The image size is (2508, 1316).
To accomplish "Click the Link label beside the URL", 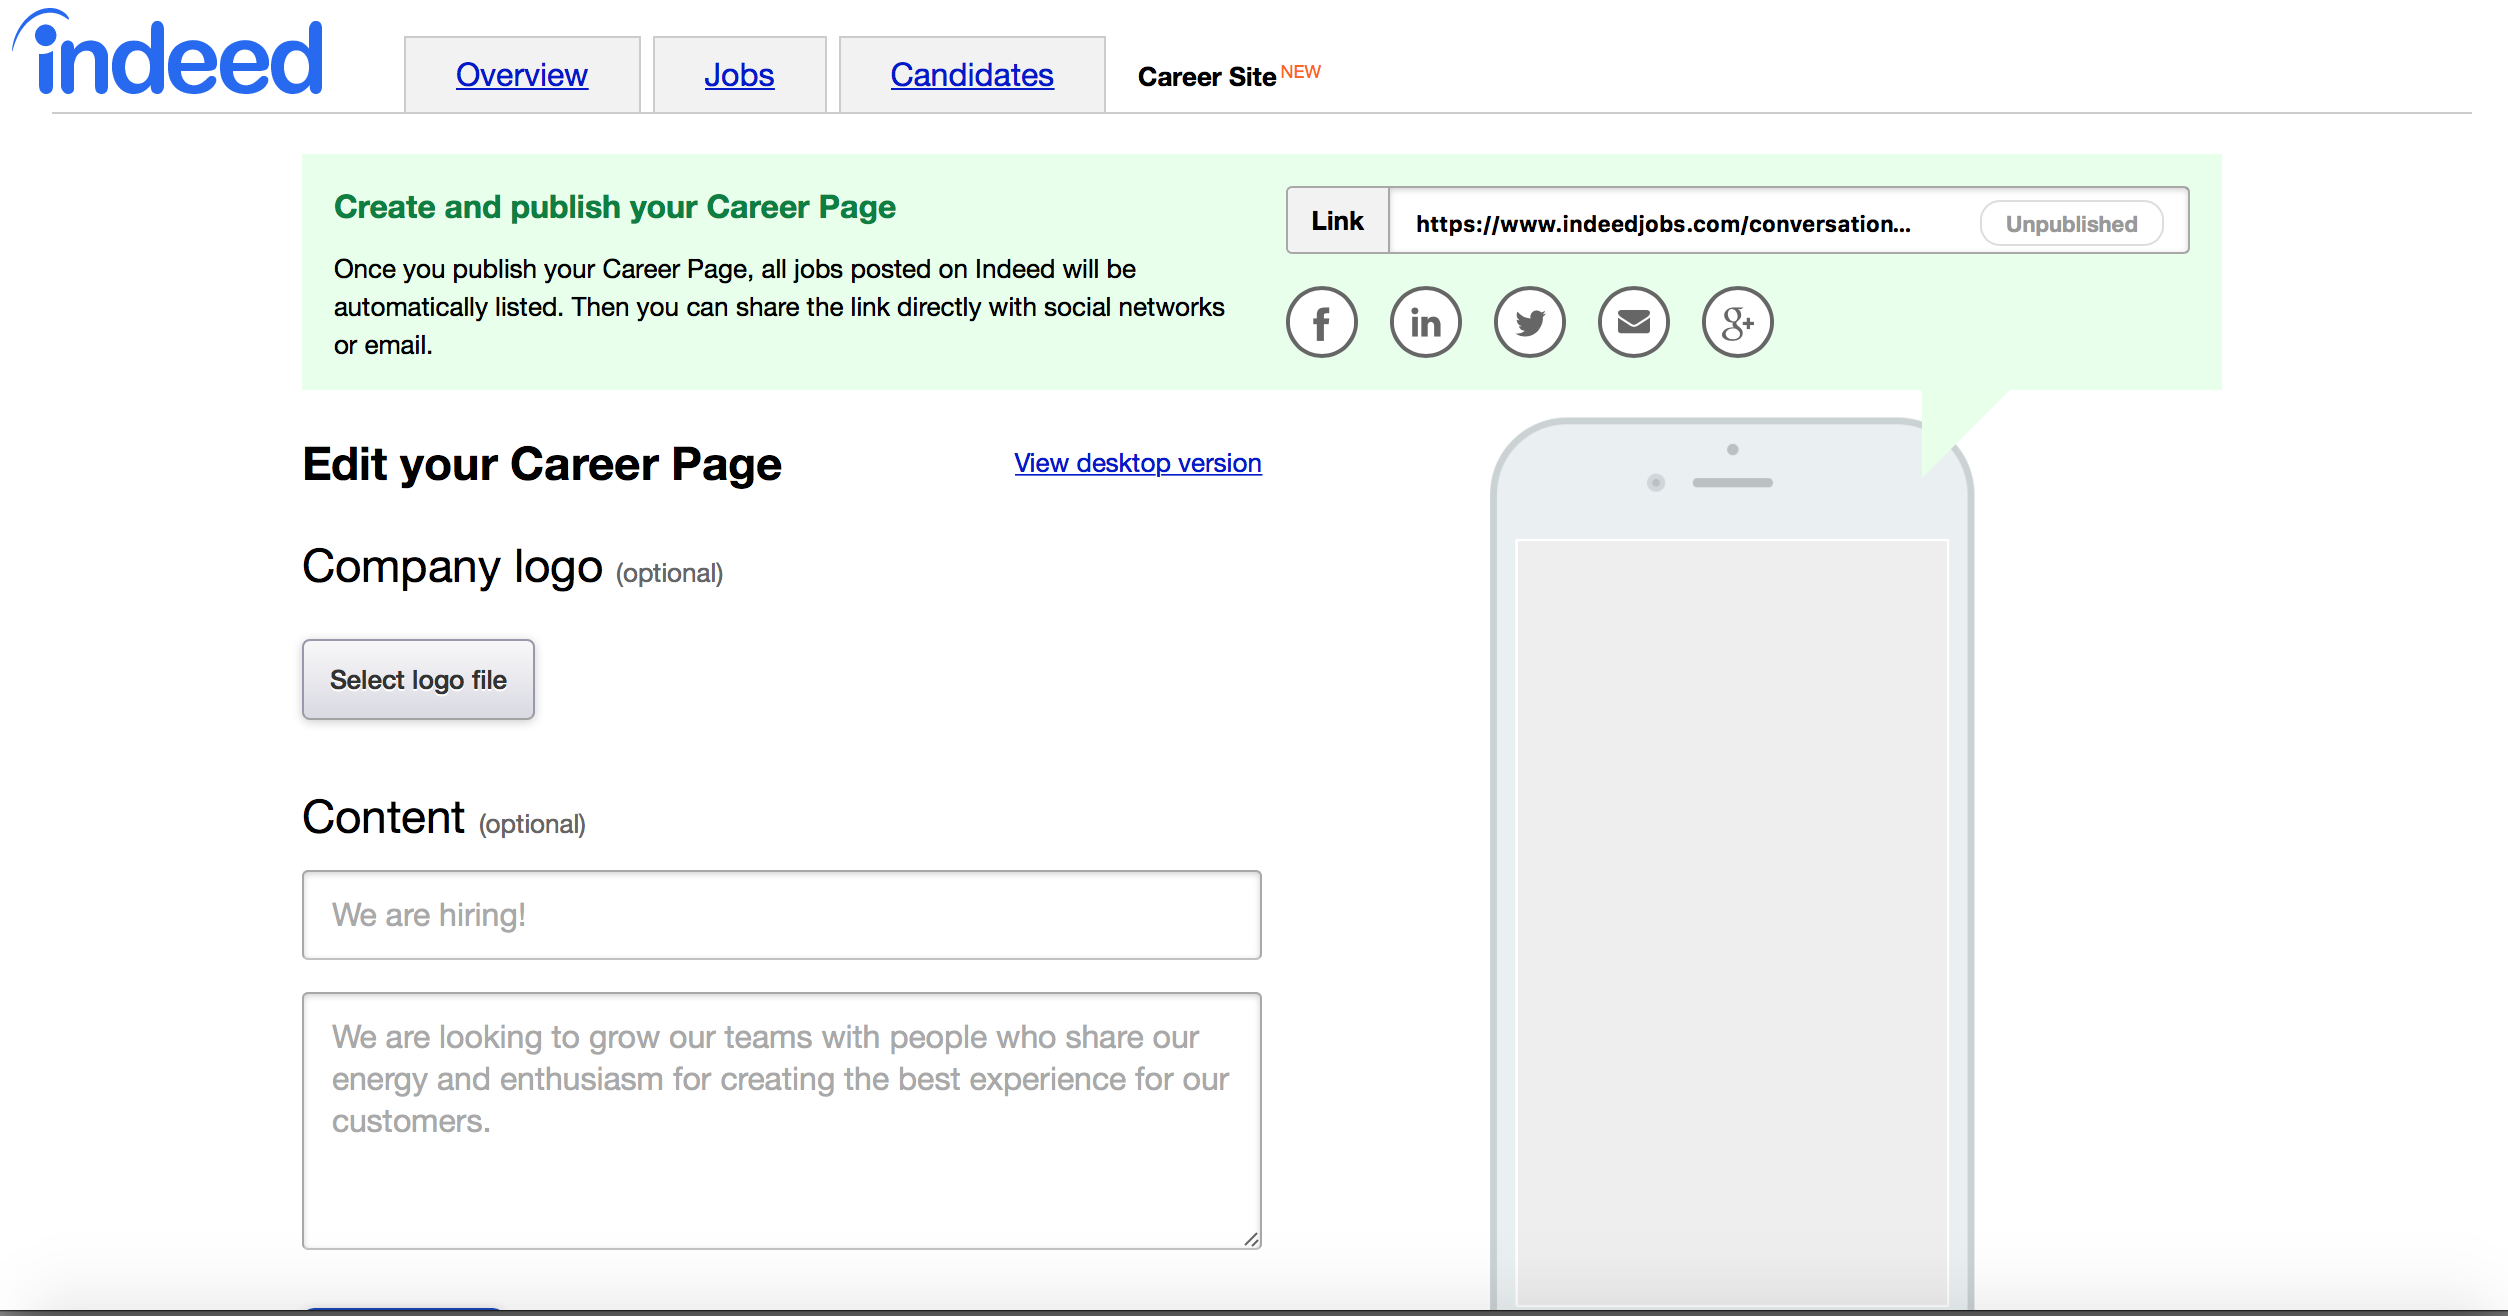I will (x=1337, y=221).
